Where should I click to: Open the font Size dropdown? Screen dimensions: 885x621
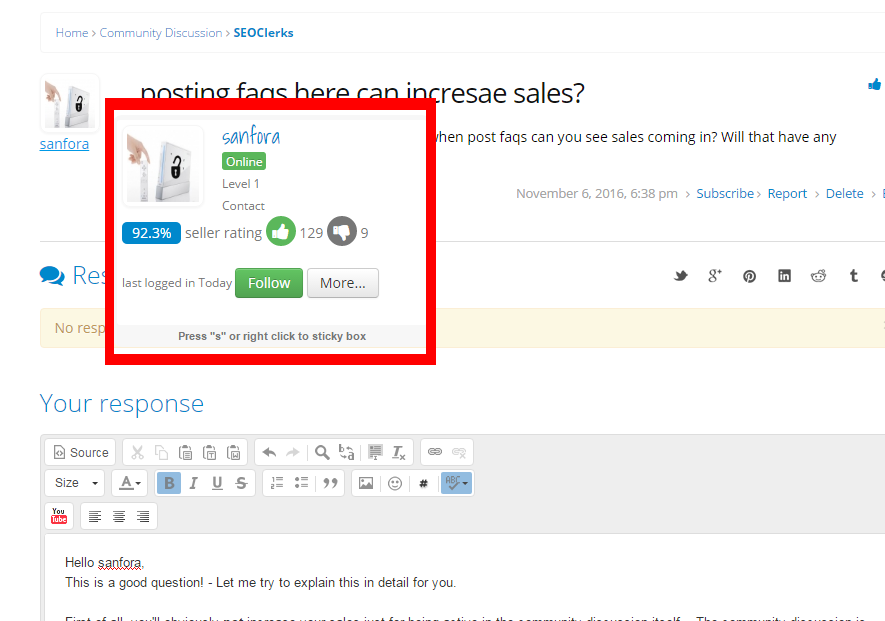pyautogui.click(x=75, y=483)
